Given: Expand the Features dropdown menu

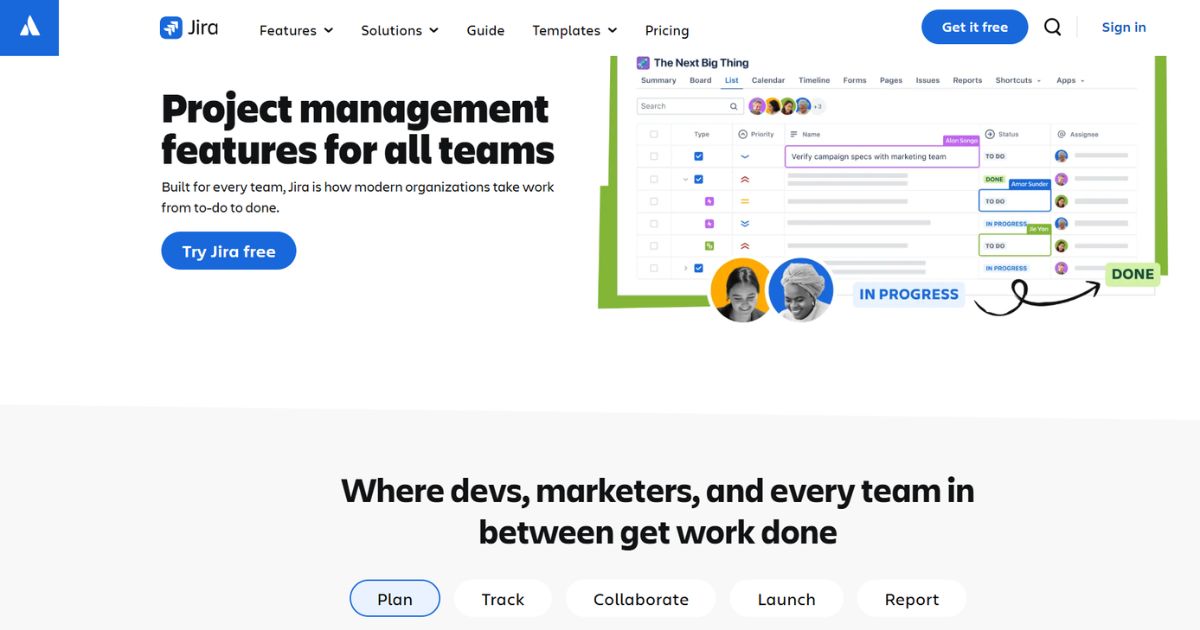Looking at the screenshot, I should [x=295, y=30].
